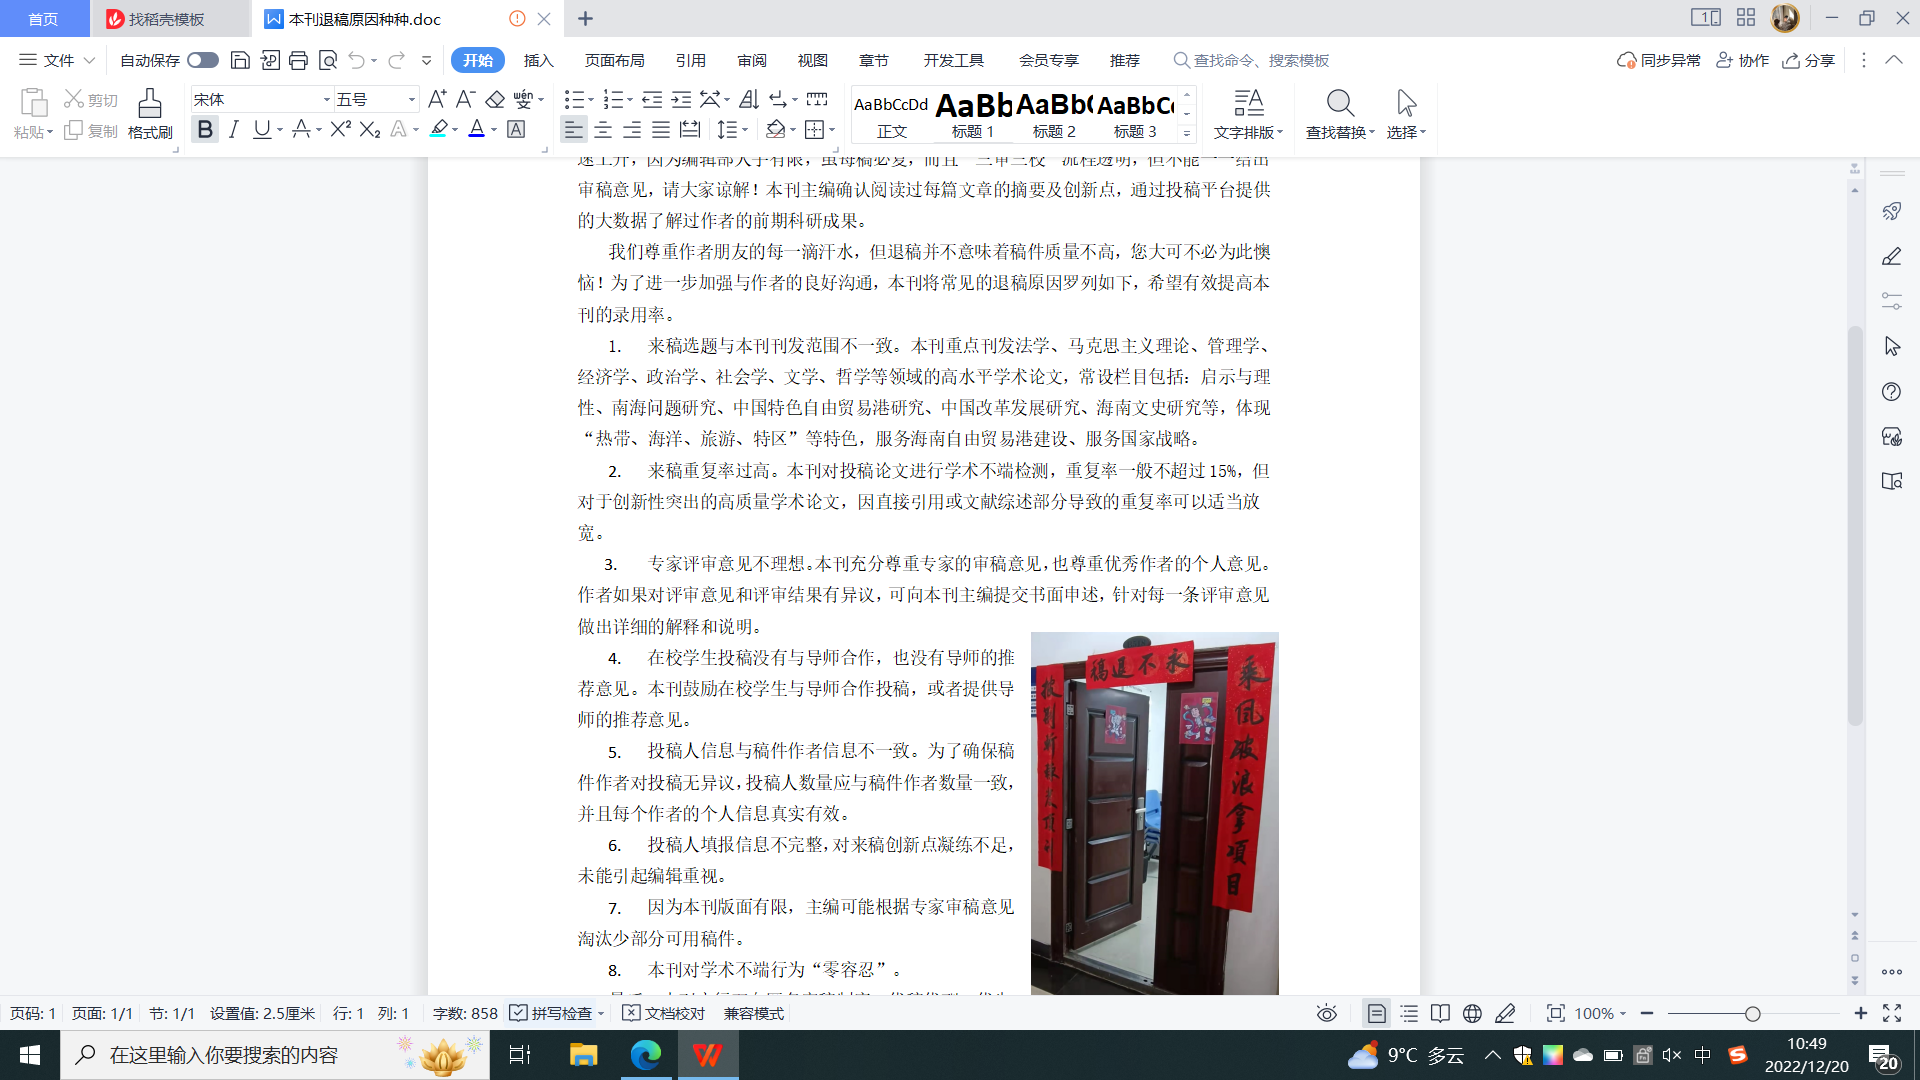Screen dimensions: 1920x1080
Task: Click the zoom slider handle
Action: [x=1752, y=1014]
